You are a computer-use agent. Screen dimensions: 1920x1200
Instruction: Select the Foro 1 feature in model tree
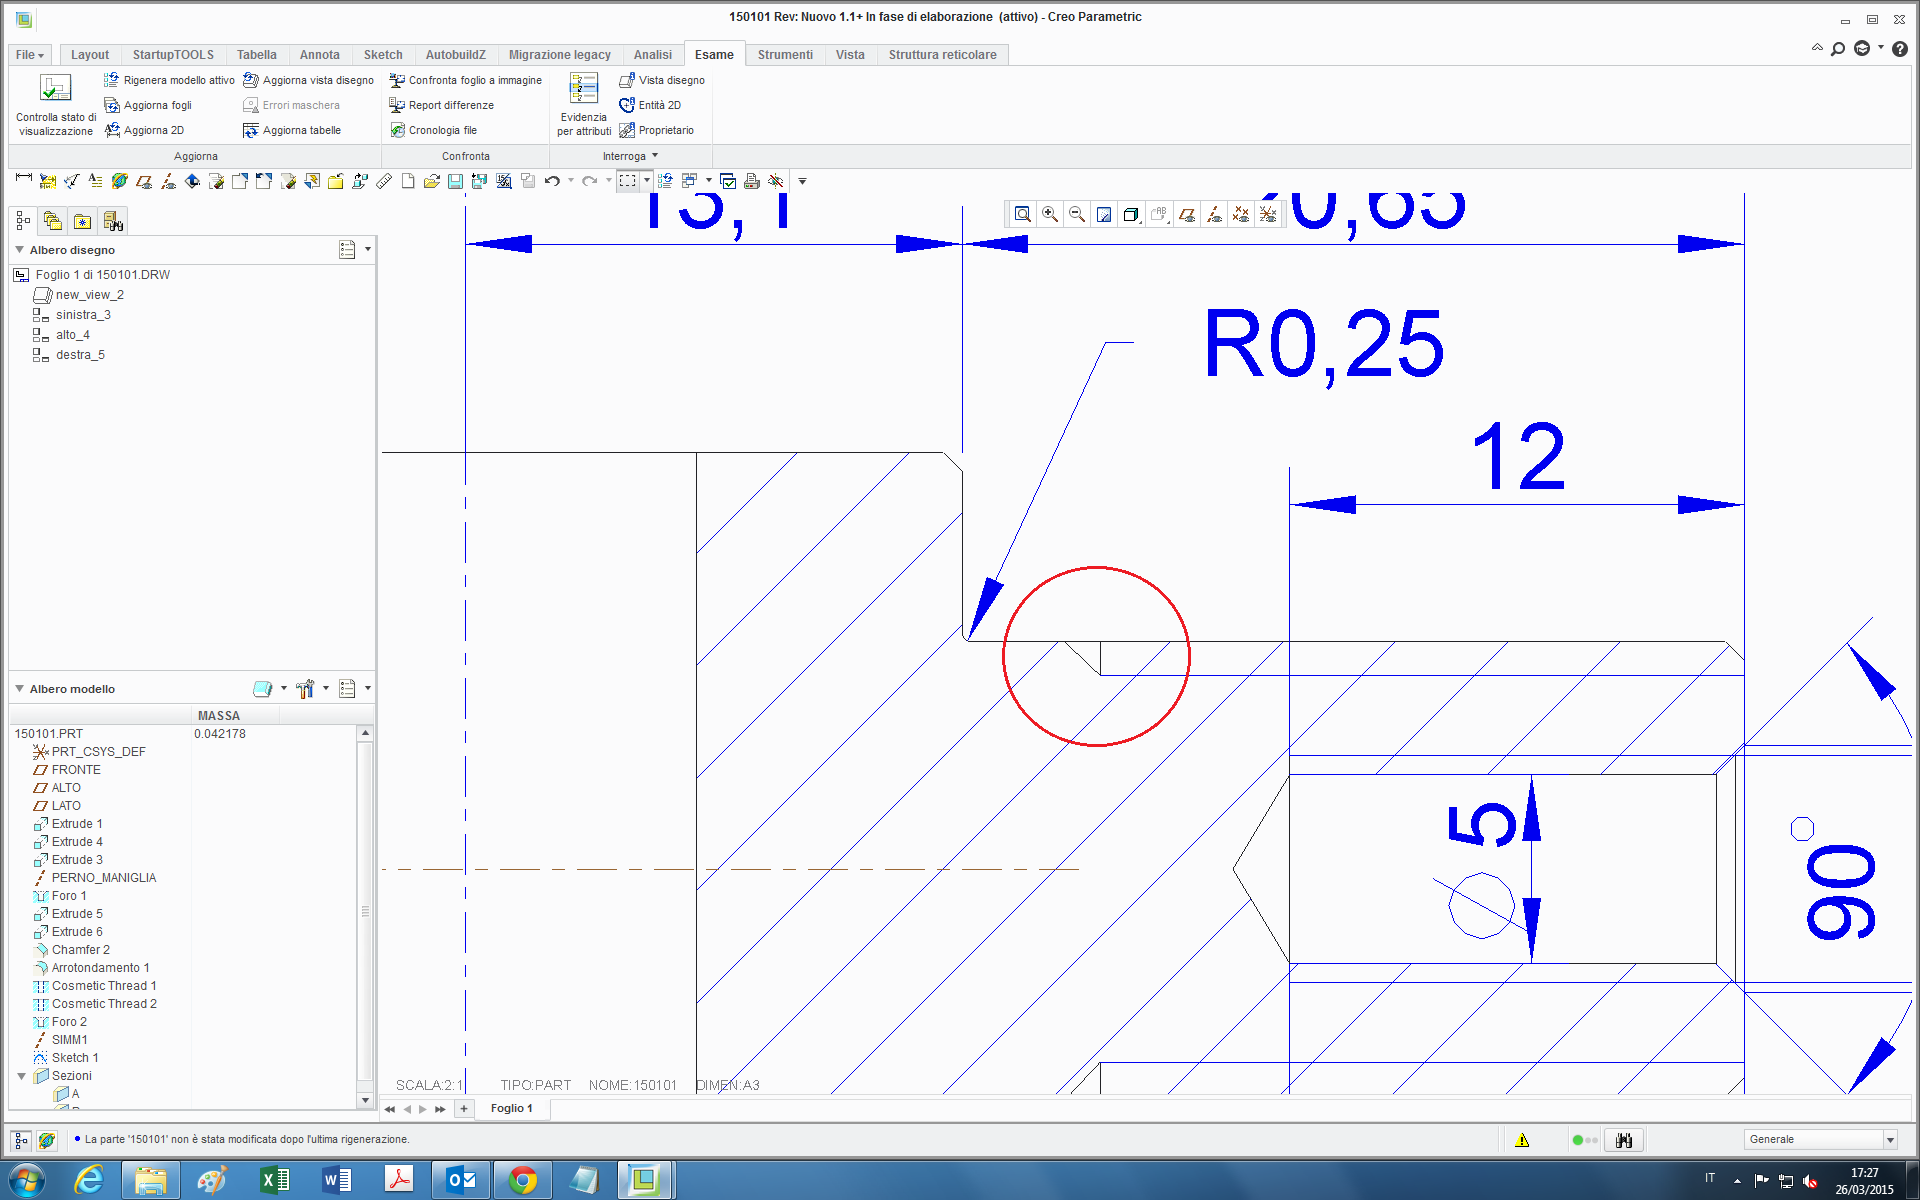(x=68, y=895)
